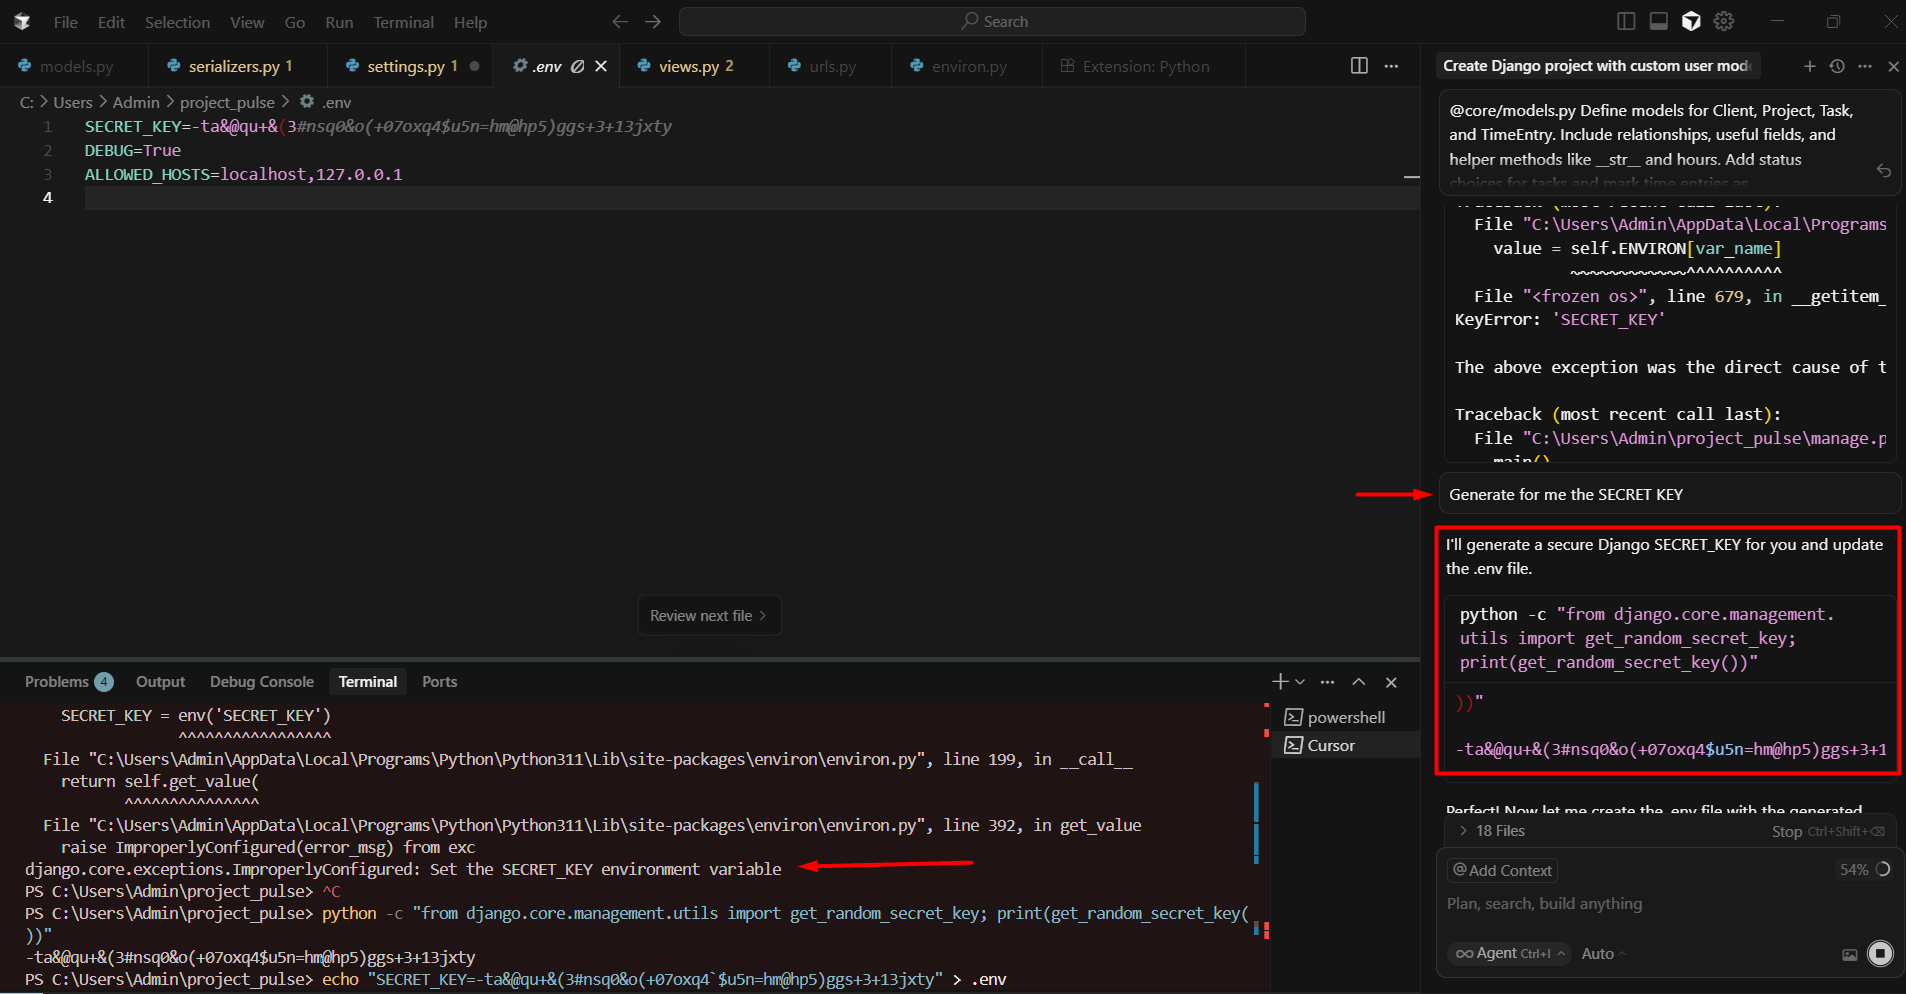Viewport: 1906px width, 994px height.
Task: Open the Go menu
Action: [295, 22]
